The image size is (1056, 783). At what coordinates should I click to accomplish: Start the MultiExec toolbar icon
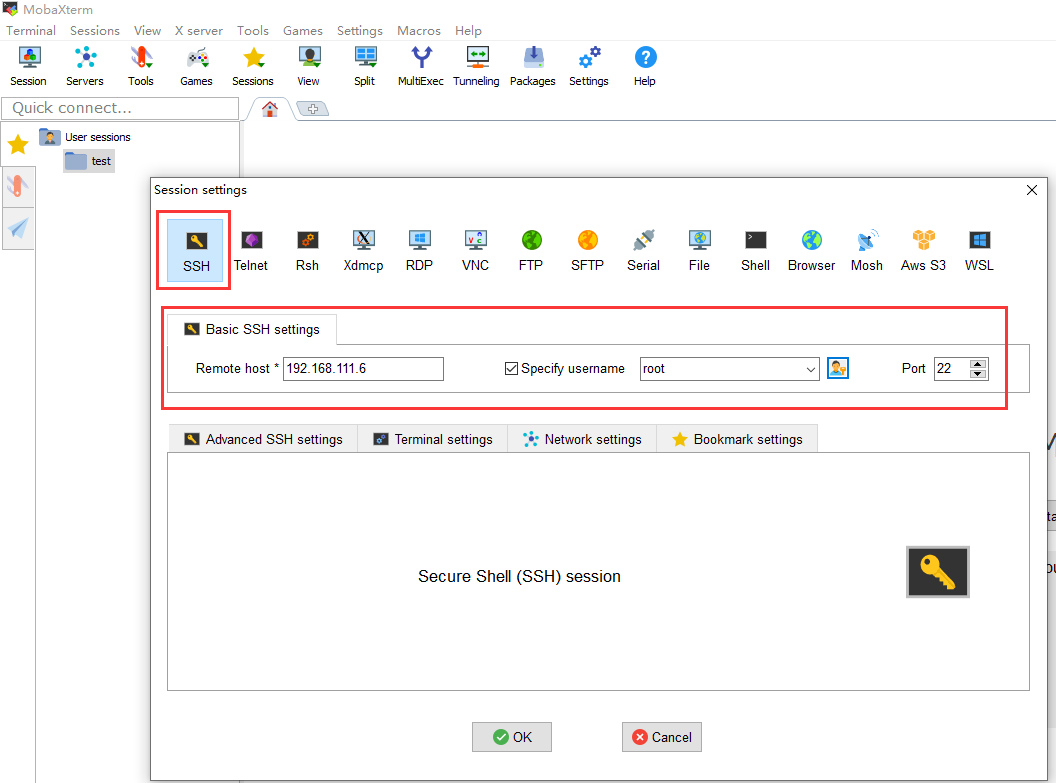click(421, 67)
